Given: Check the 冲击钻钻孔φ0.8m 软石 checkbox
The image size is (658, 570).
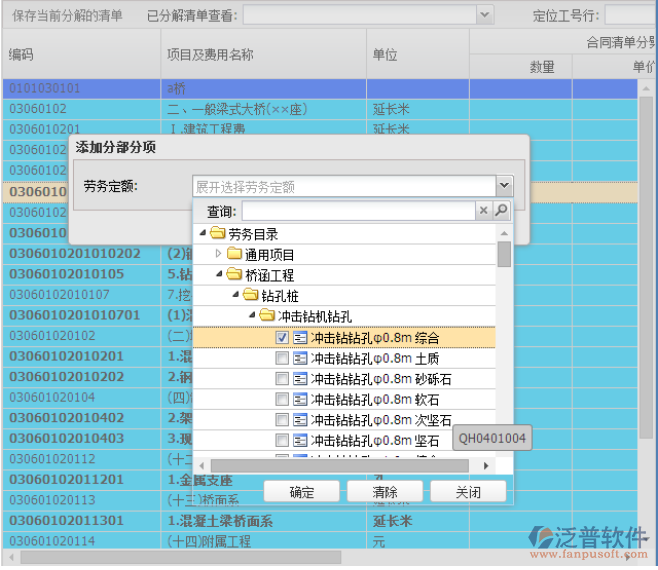Looking at the screenshot, I should [282, 400].
